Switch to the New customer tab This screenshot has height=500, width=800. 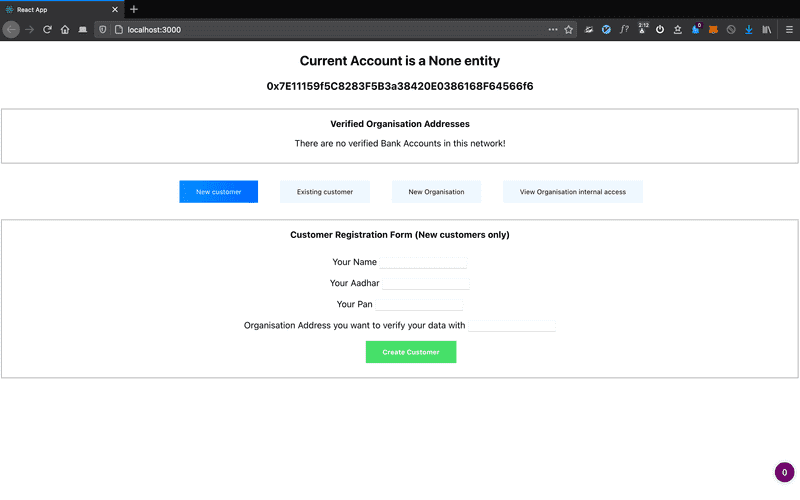pyautogui.click(x=218, y=192)
